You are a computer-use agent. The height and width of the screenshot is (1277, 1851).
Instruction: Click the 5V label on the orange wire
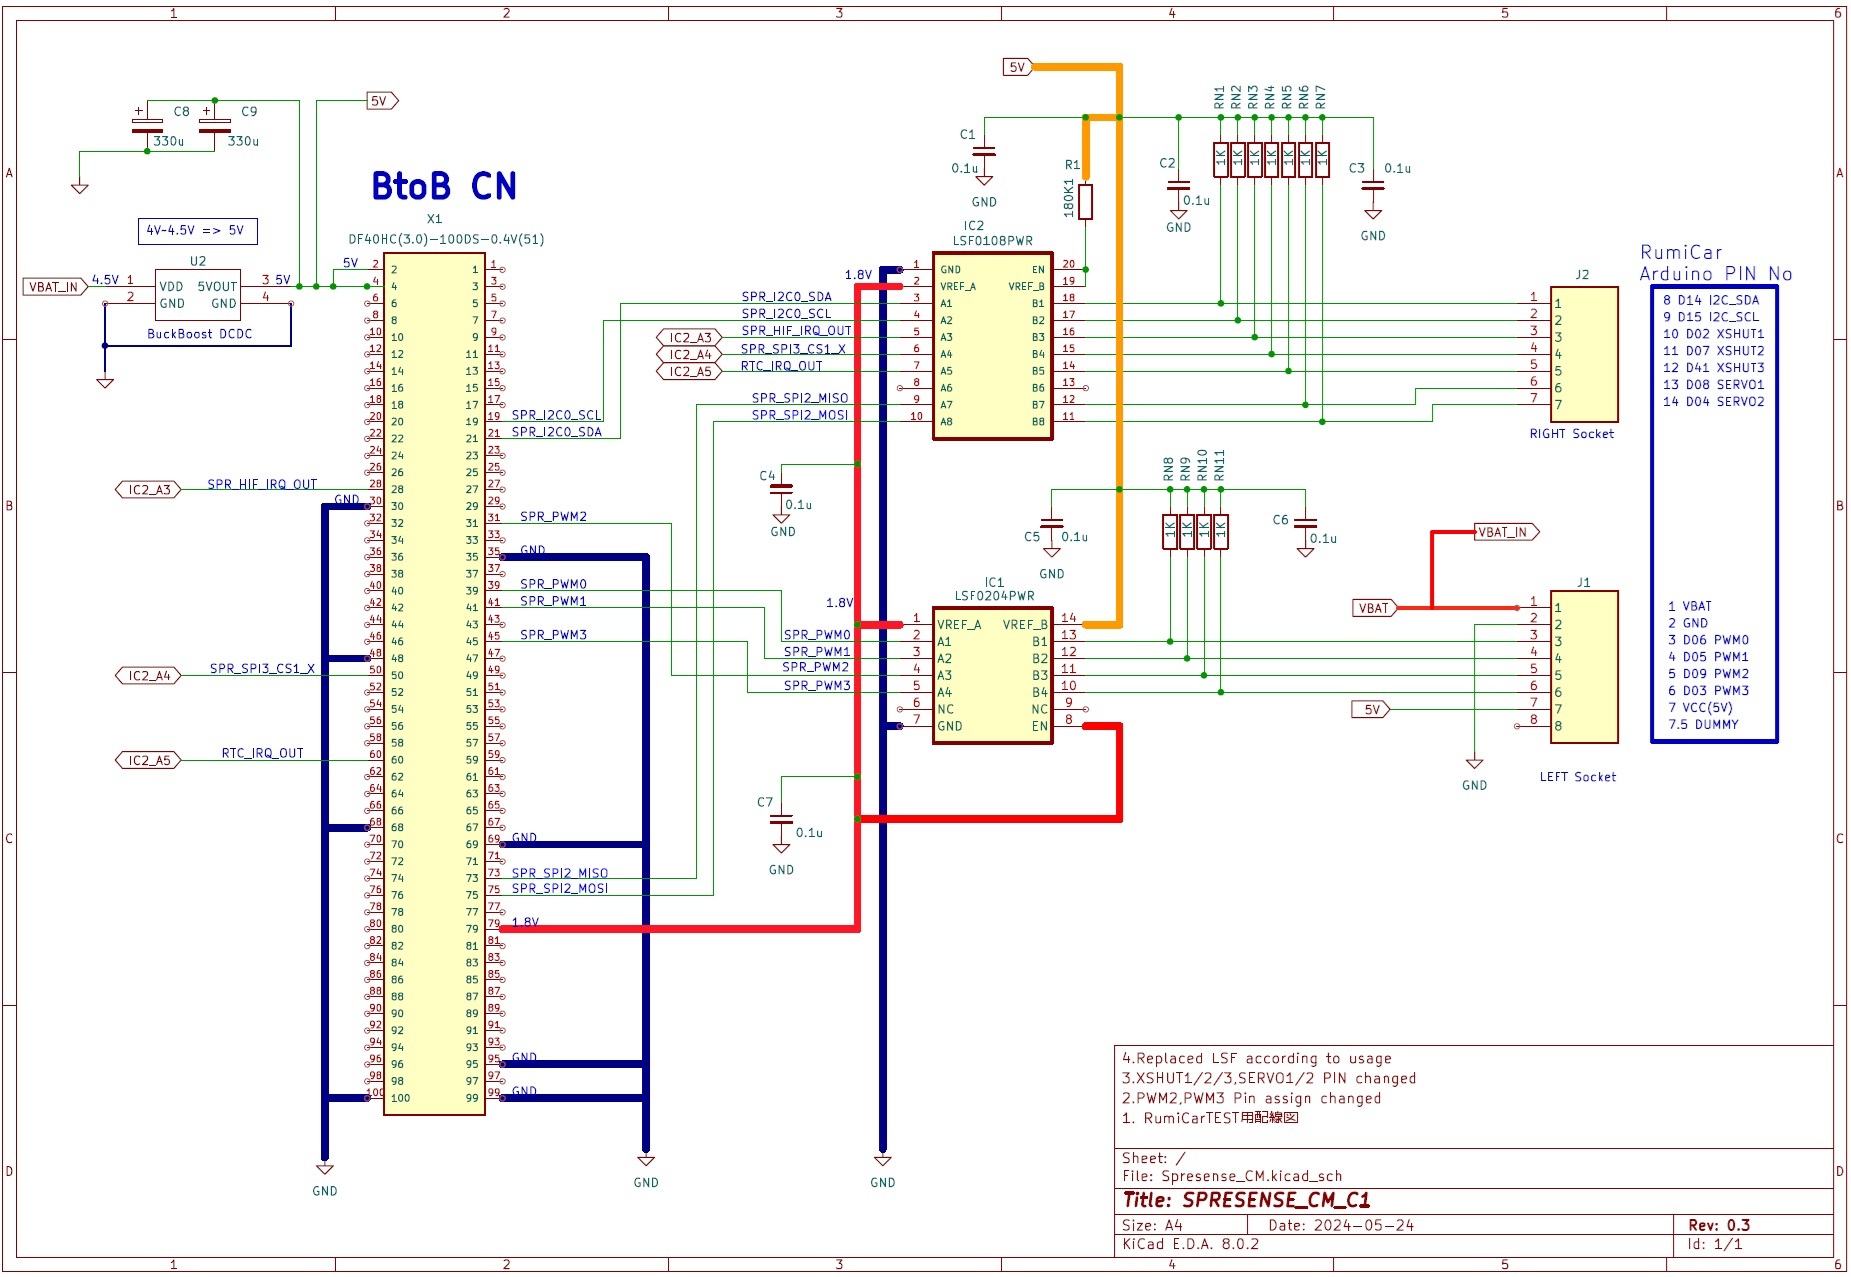1017,67
